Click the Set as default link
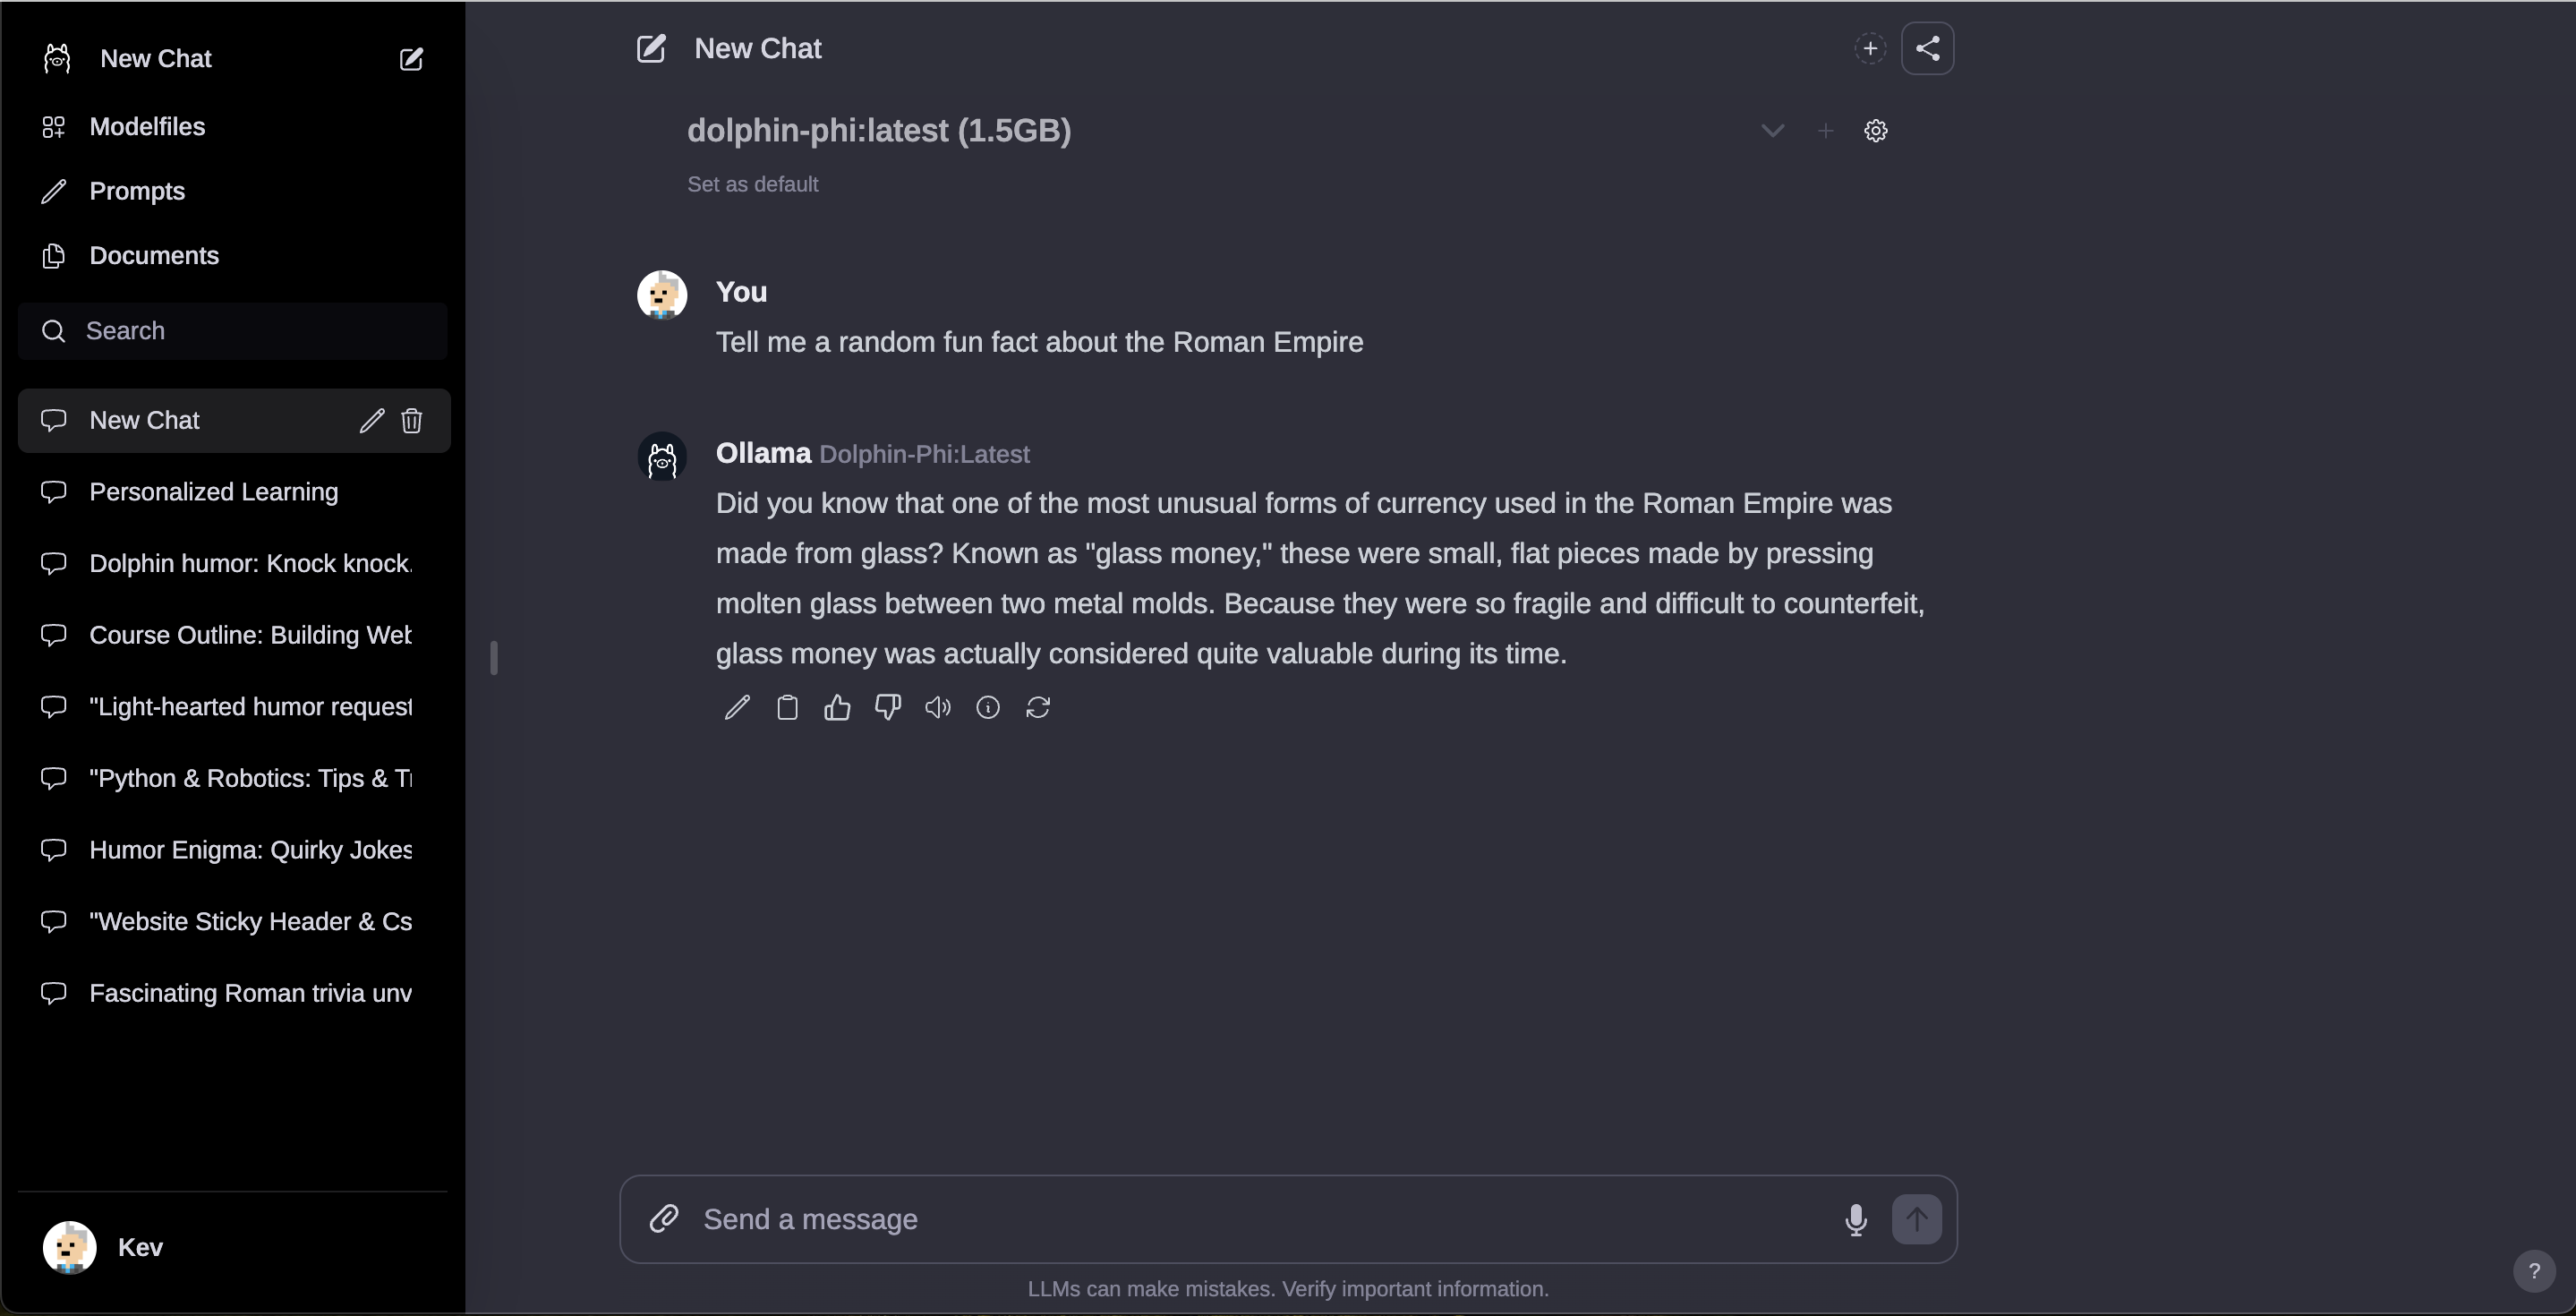Screen dimensions: 2576x1316 752,184
